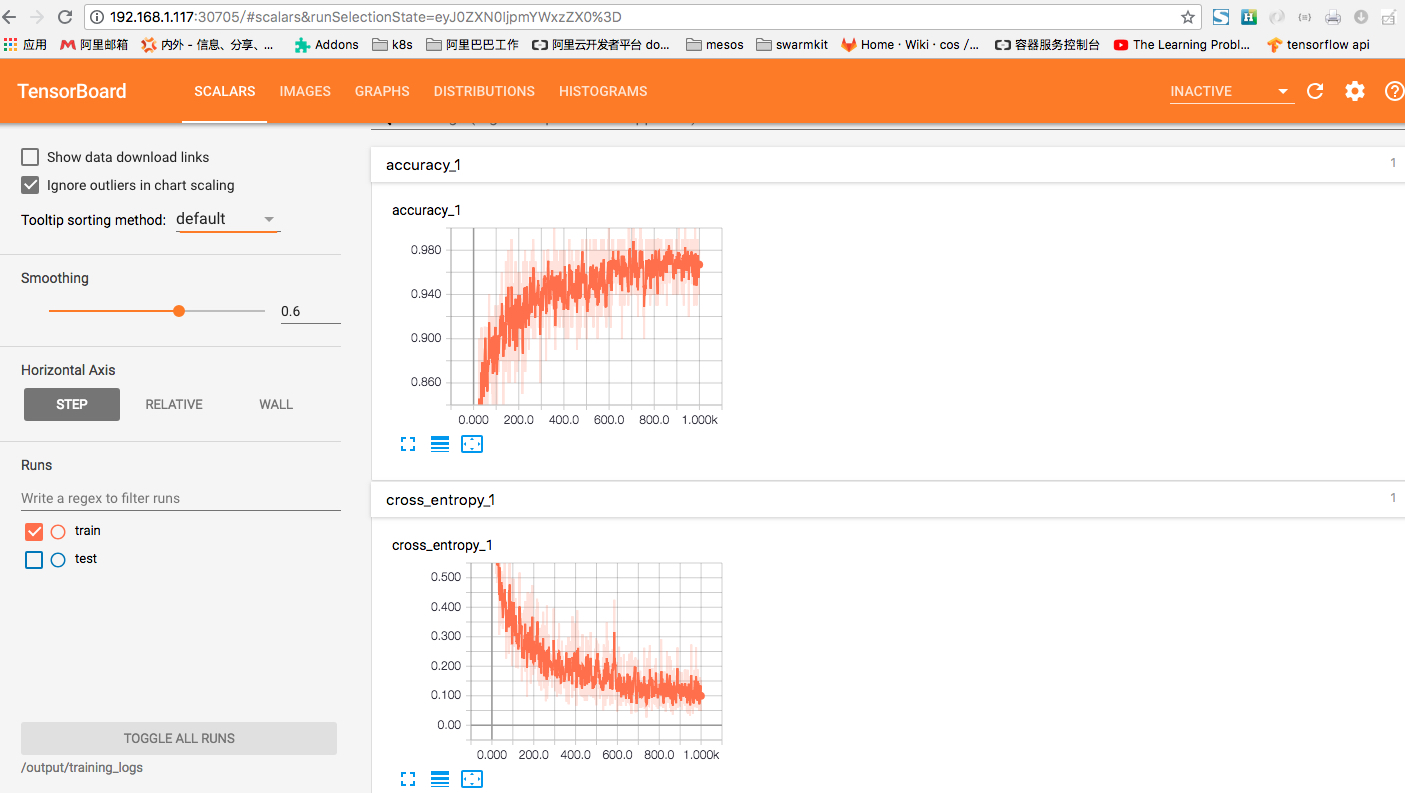Image resolution: width=1405 pixels, height=793 pixels.
Task: Toggle log scale on accuracy_1 chart
Action: 440,444
